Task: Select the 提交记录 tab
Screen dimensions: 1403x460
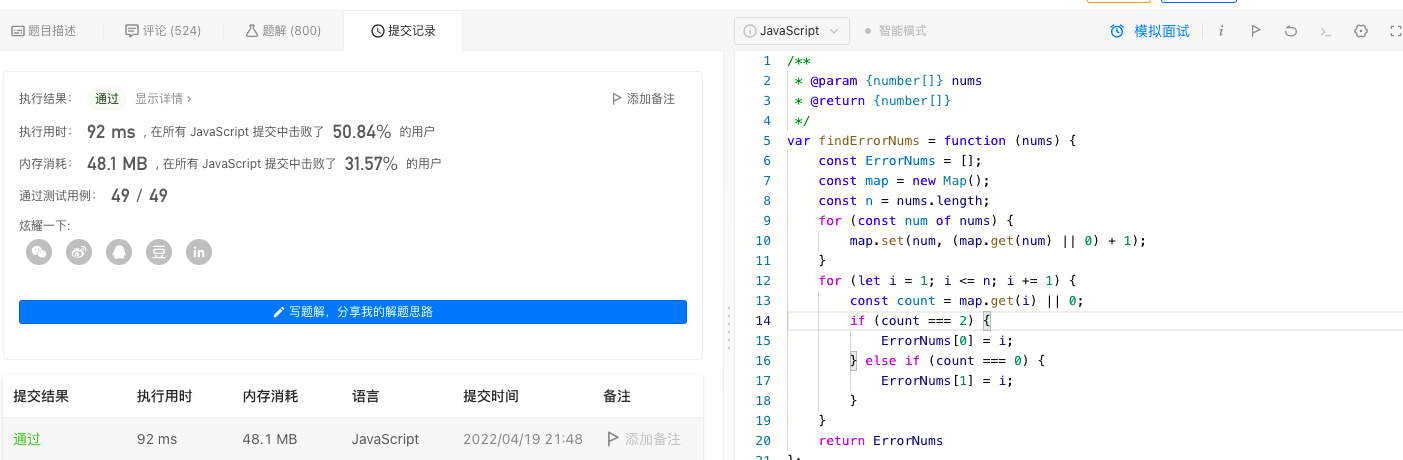Action: (403, 31)
